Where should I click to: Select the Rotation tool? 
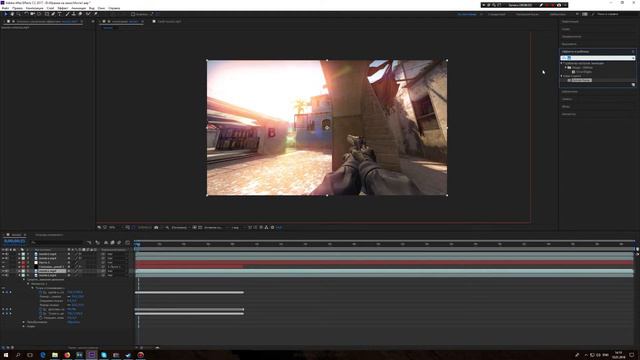pos(26,14)
